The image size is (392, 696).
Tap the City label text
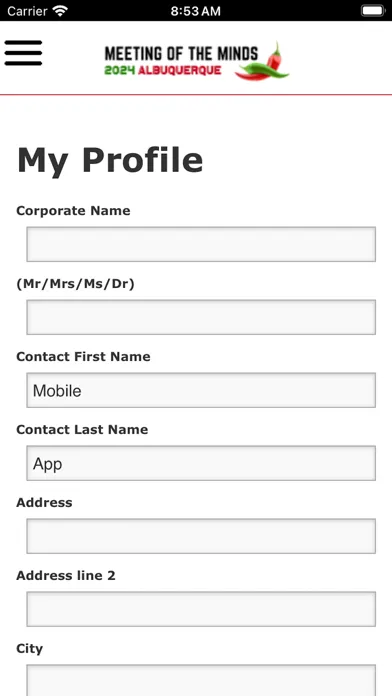(x=29, y=649)
